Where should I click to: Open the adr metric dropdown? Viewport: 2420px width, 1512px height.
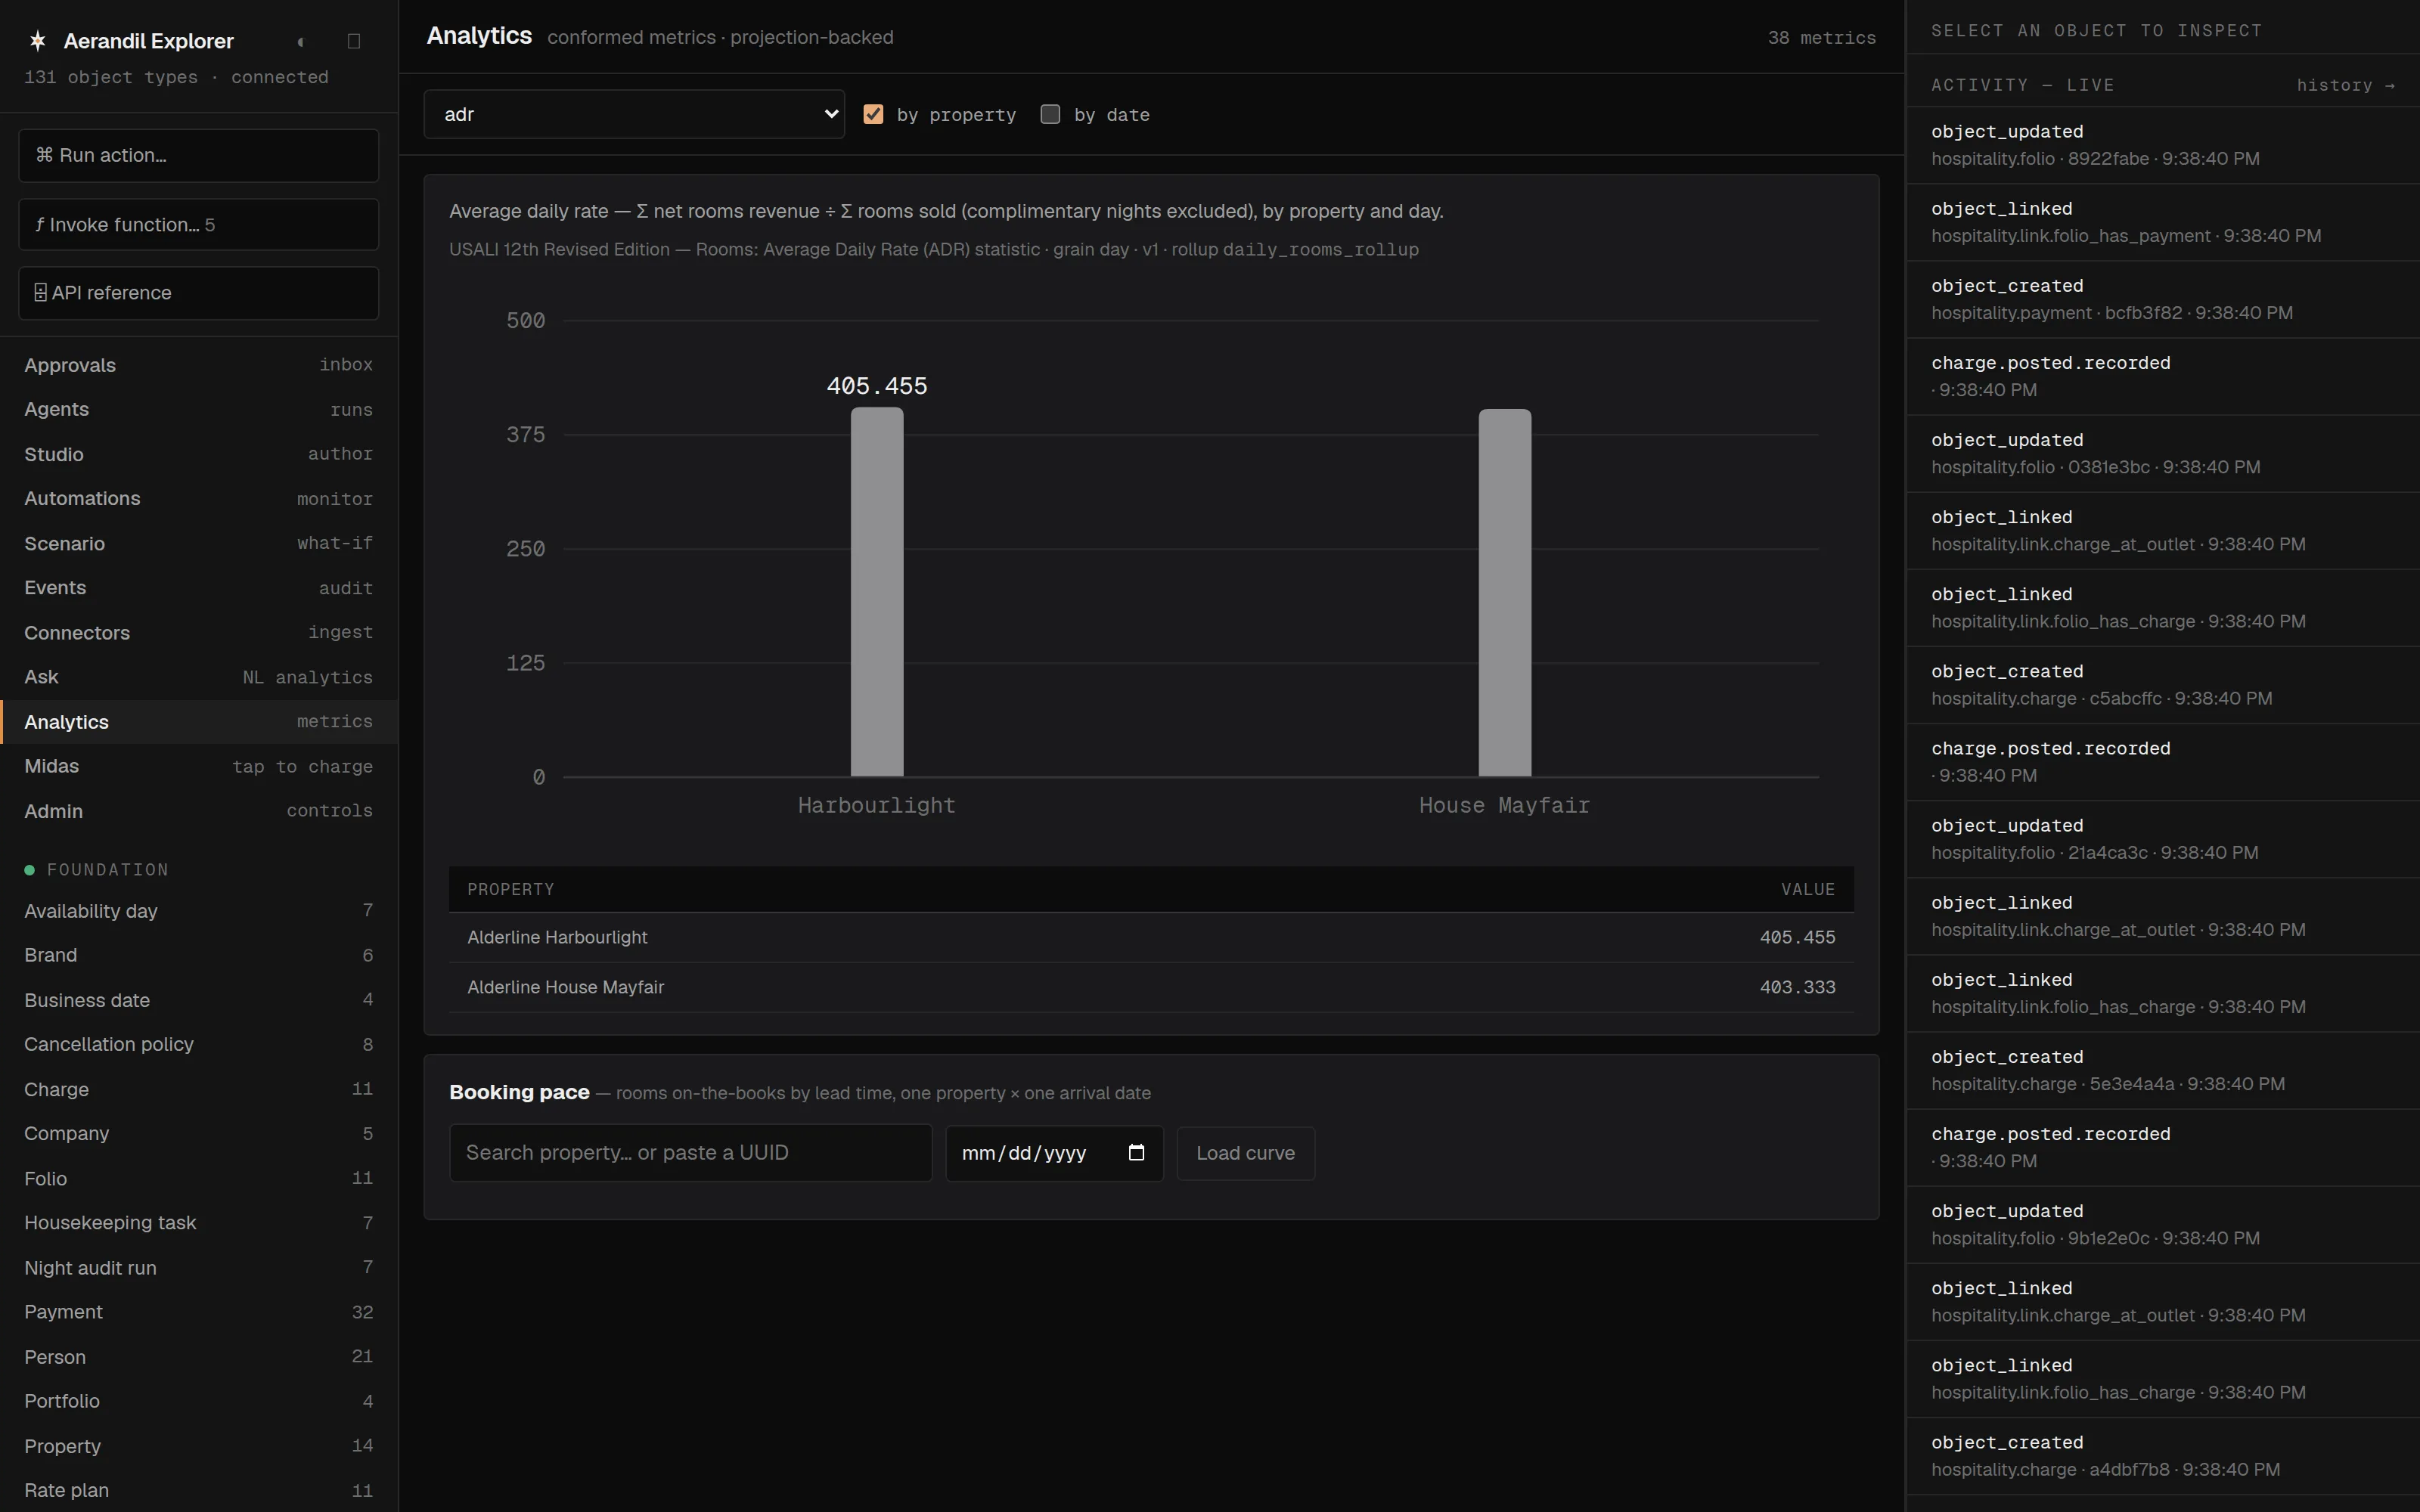point(634,114)
